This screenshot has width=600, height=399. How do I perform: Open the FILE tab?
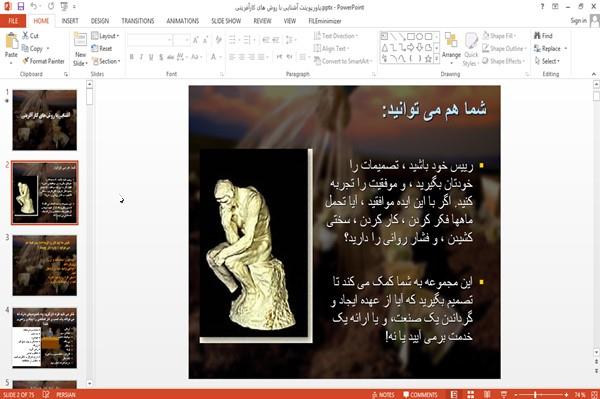(x=13, y=21)
